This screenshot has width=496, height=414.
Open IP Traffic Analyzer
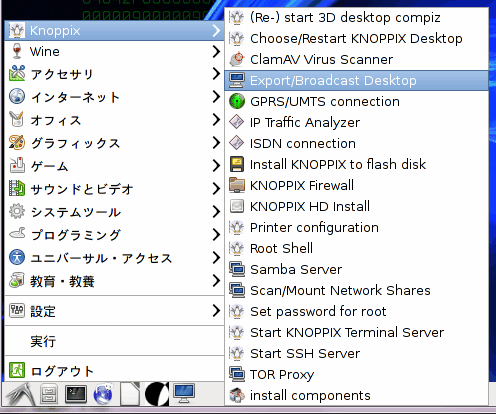[357, 122]
